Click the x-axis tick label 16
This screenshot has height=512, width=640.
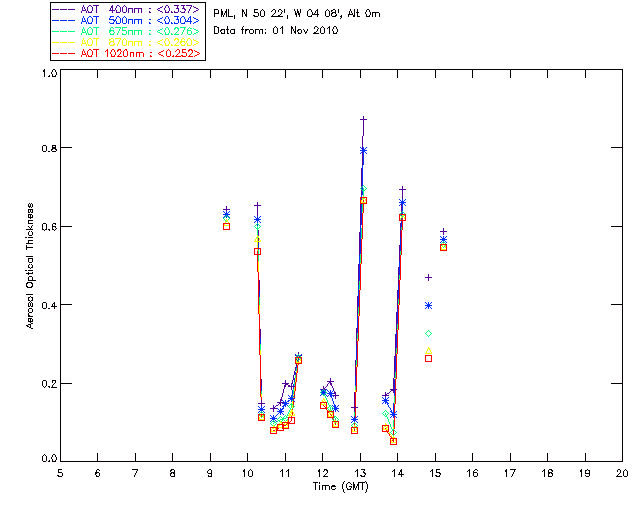coord(473,473)
